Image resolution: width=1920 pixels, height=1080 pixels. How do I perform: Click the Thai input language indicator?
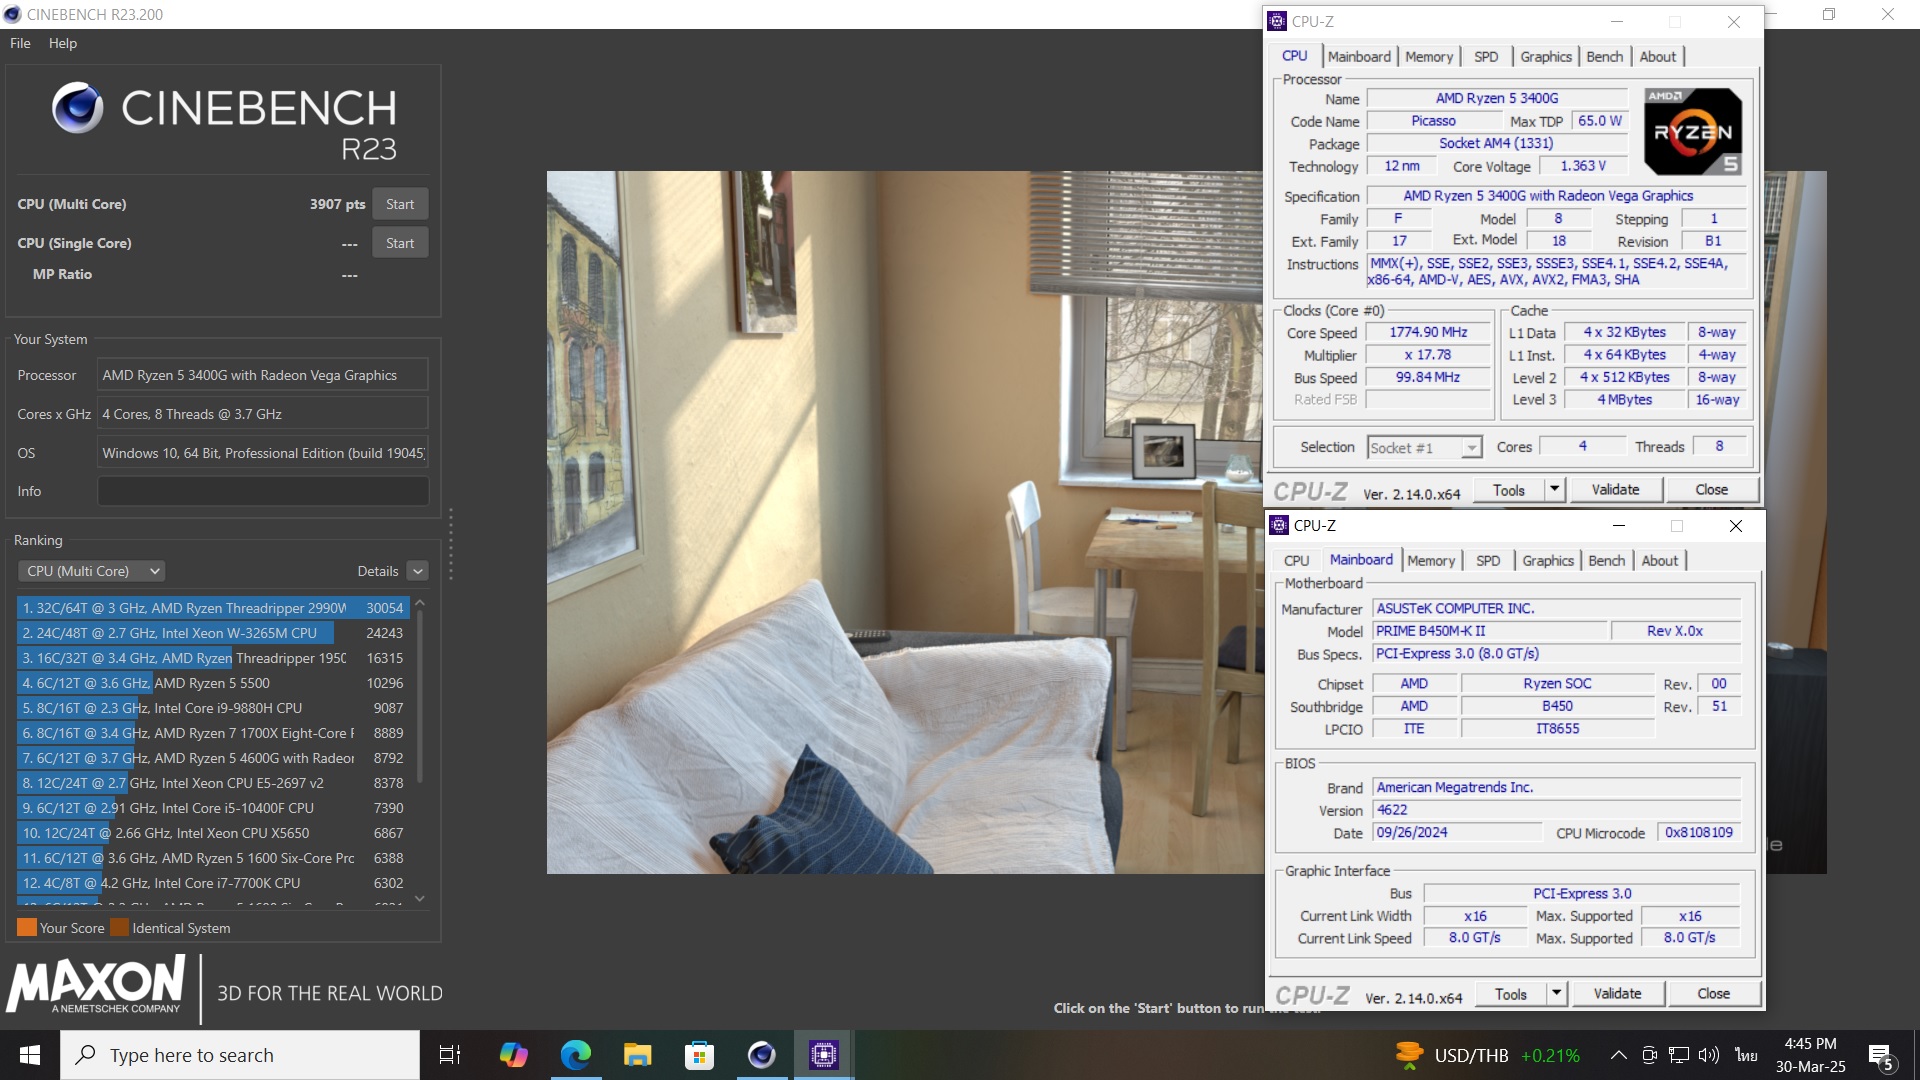point(1746,1055)
